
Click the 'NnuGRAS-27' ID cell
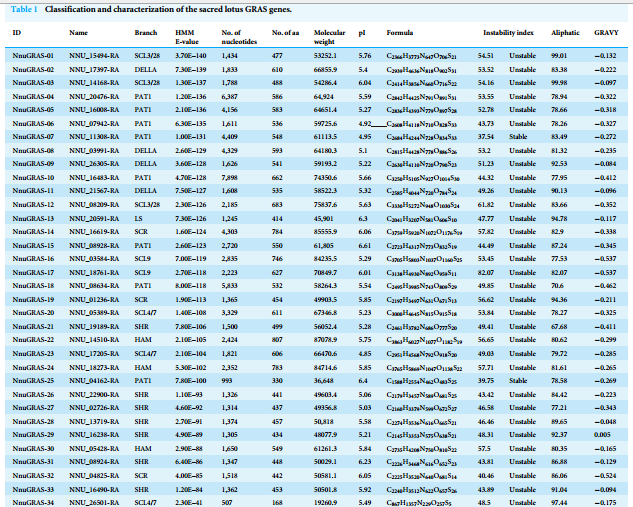(x=33, y=408)
